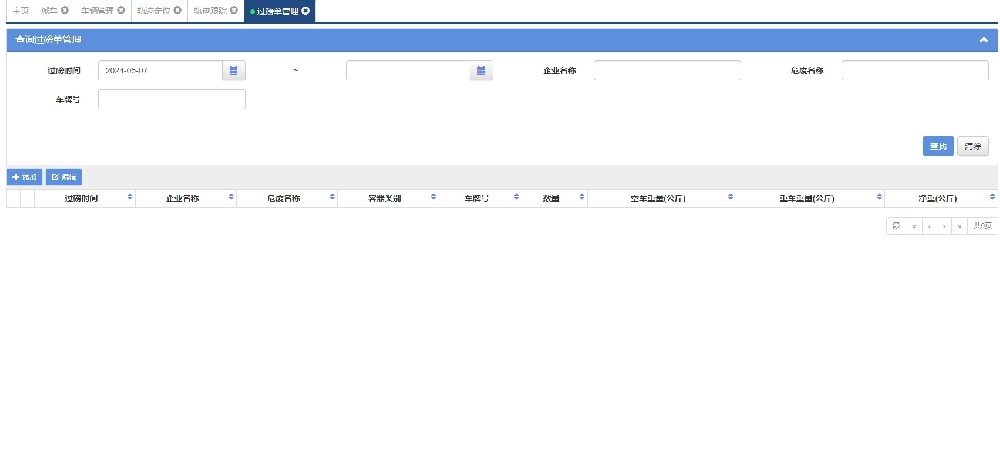This screenshot has width=1000, height=475.
Task: Sort table by 重车重量(公斤) column arrows
Action: coord(879,198)
